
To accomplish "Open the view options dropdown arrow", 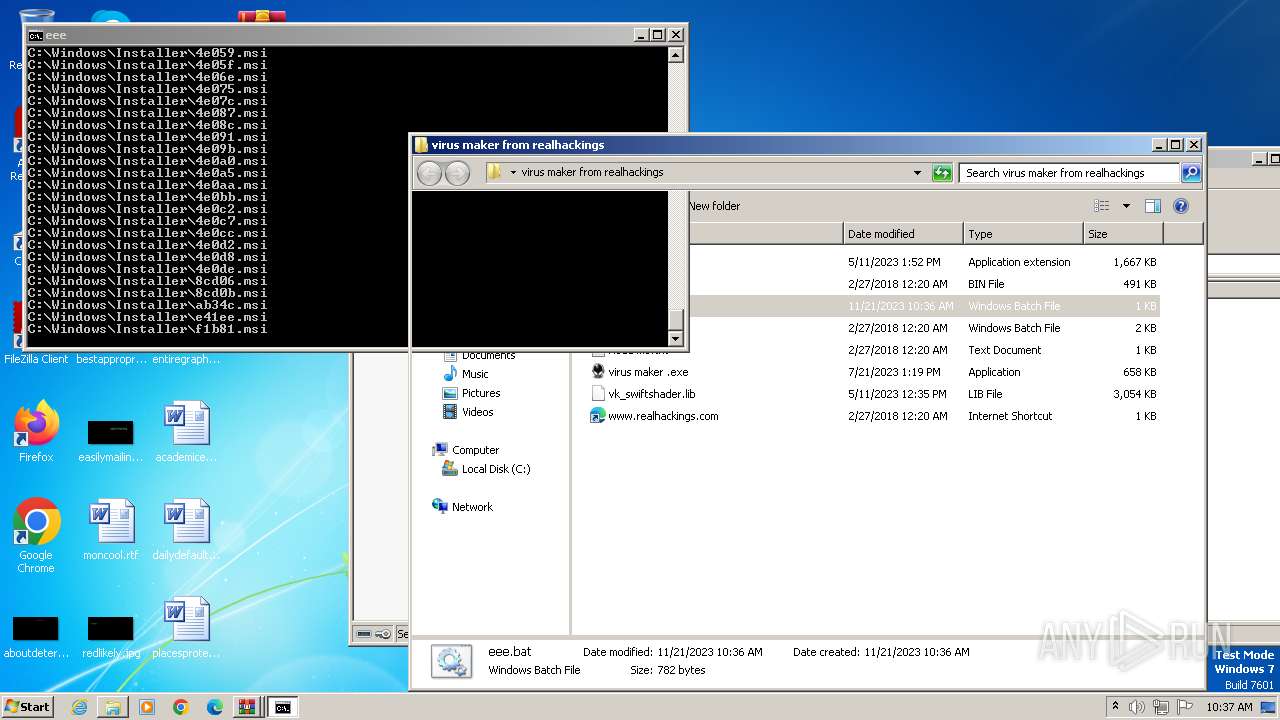I will pos(1126,206).
